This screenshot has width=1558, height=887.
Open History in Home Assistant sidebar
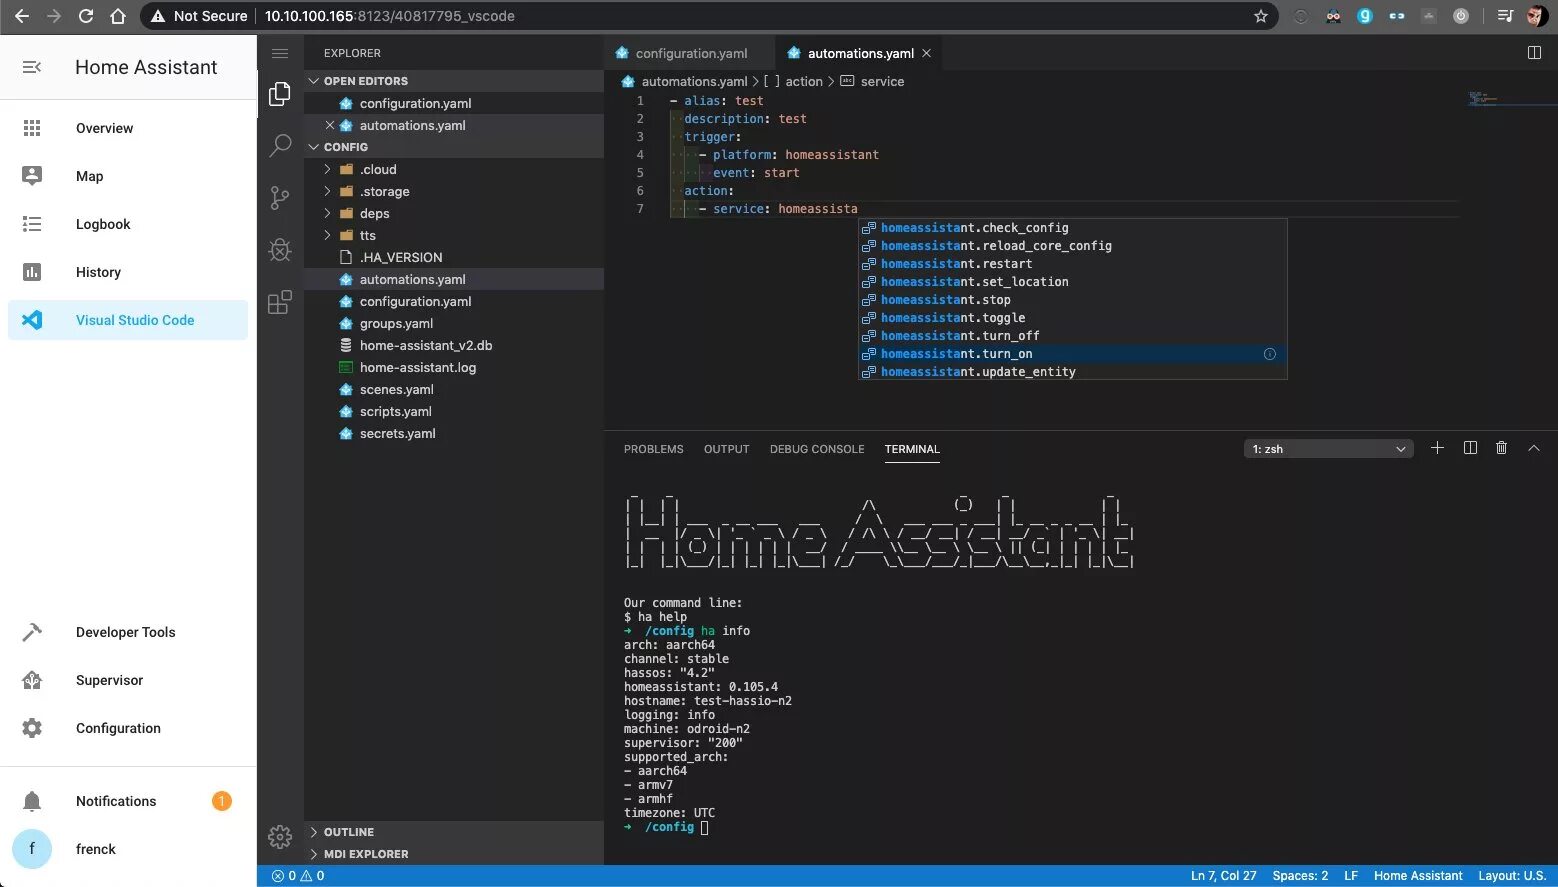(128, 272)
